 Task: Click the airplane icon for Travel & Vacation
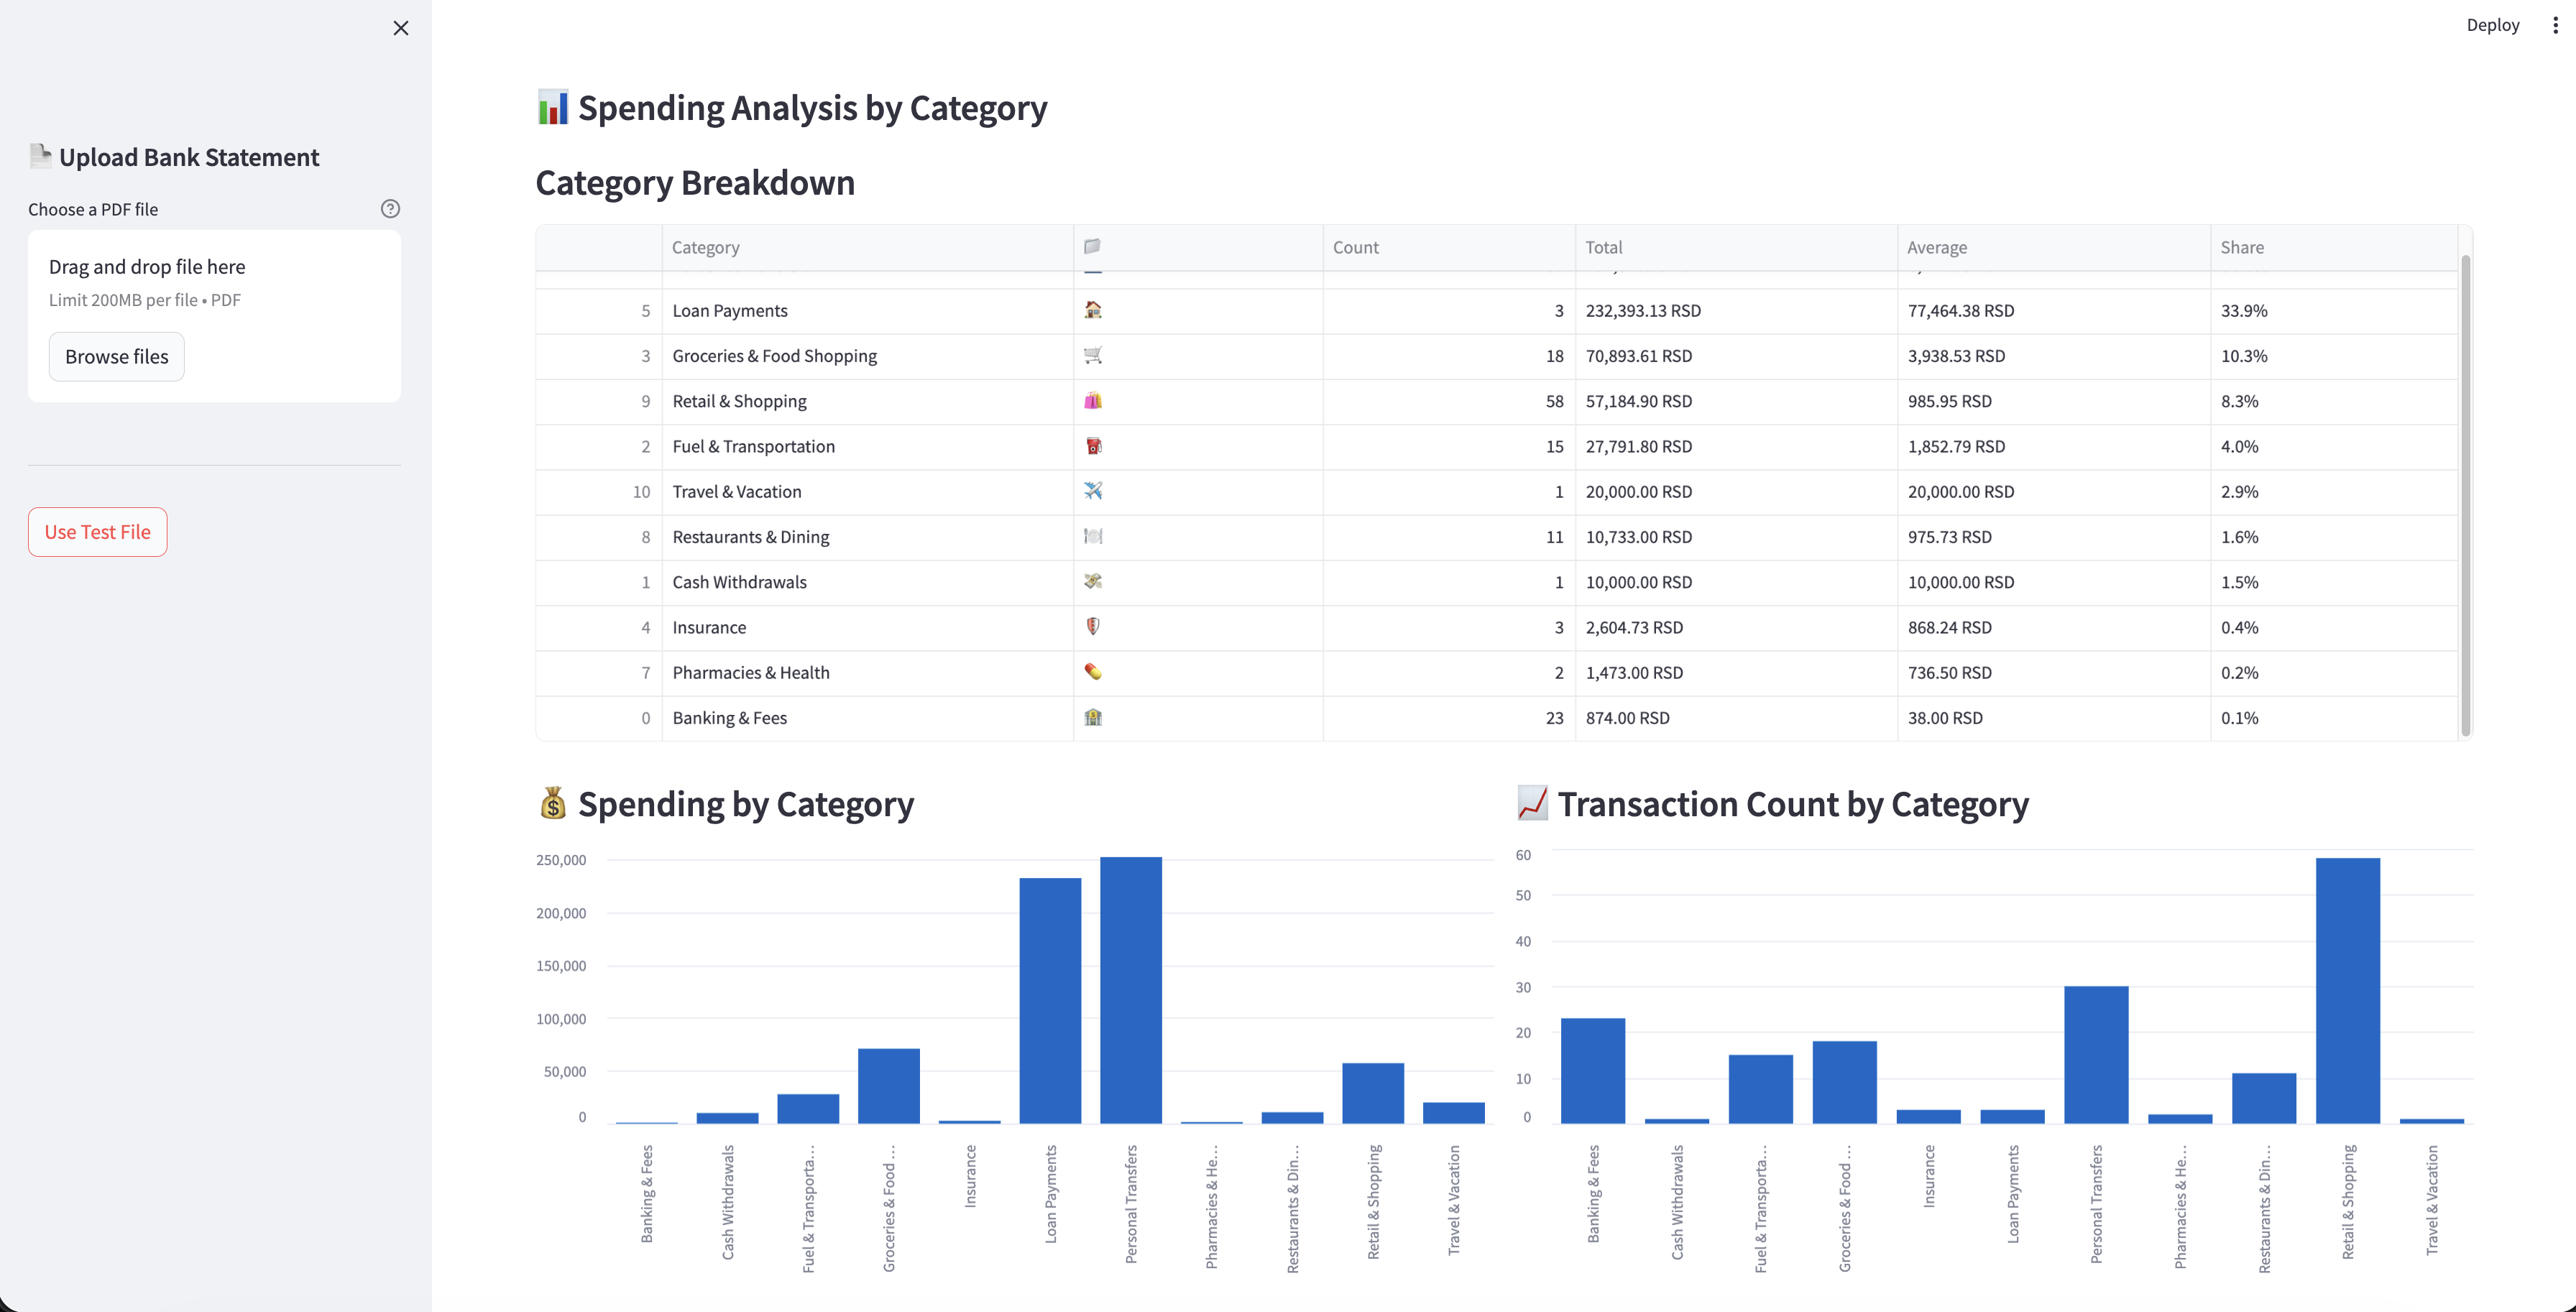tap(1093, 491)
